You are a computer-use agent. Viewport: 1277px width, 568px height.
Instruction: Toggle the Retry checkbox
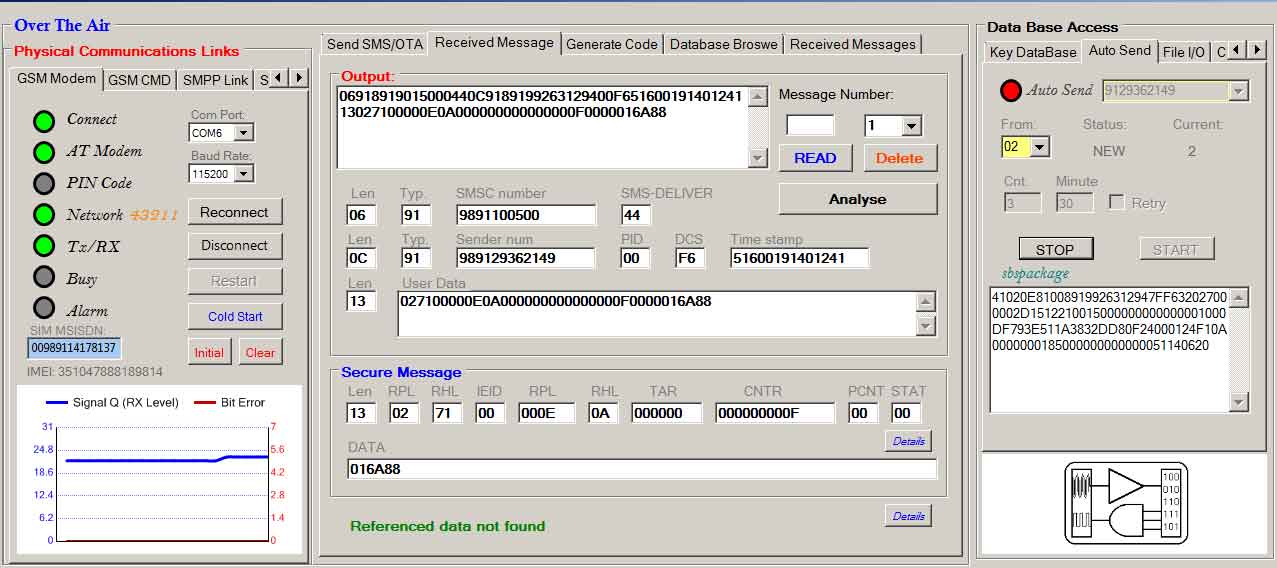[x=1116, y=202]
